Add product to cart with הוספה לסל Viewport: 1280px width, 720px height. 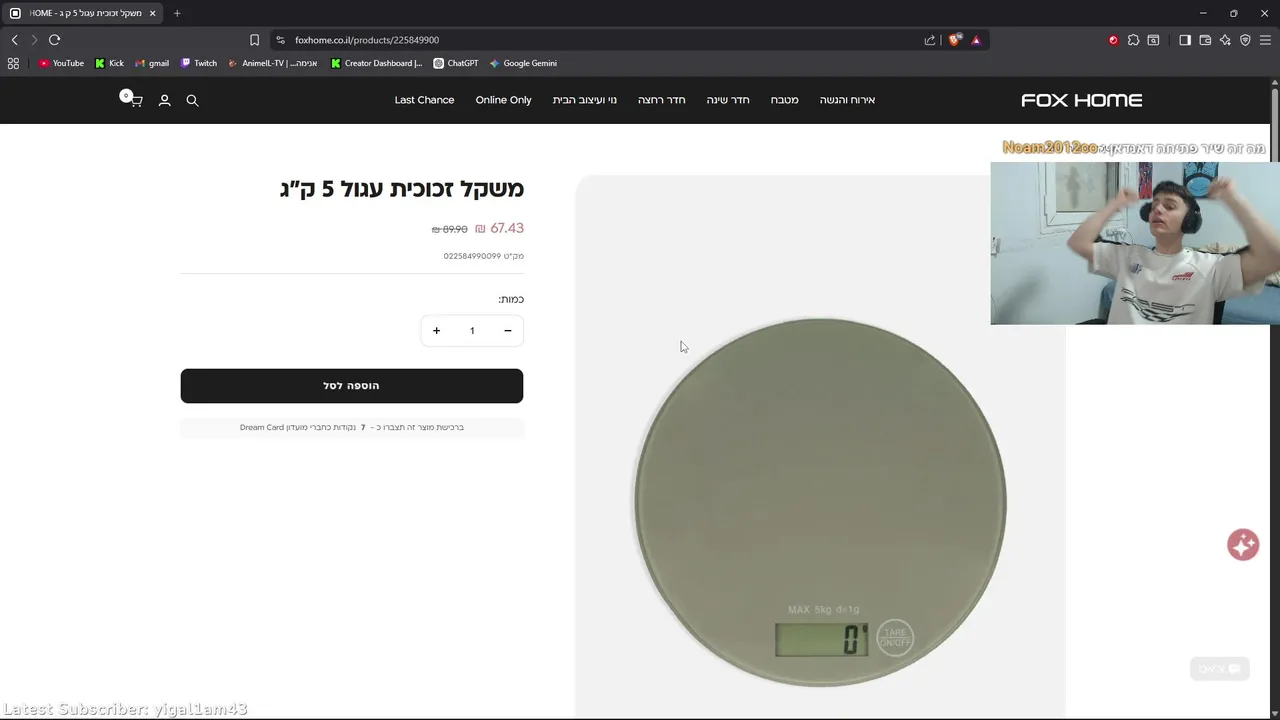pyautogui.click(x=352, y=386)
